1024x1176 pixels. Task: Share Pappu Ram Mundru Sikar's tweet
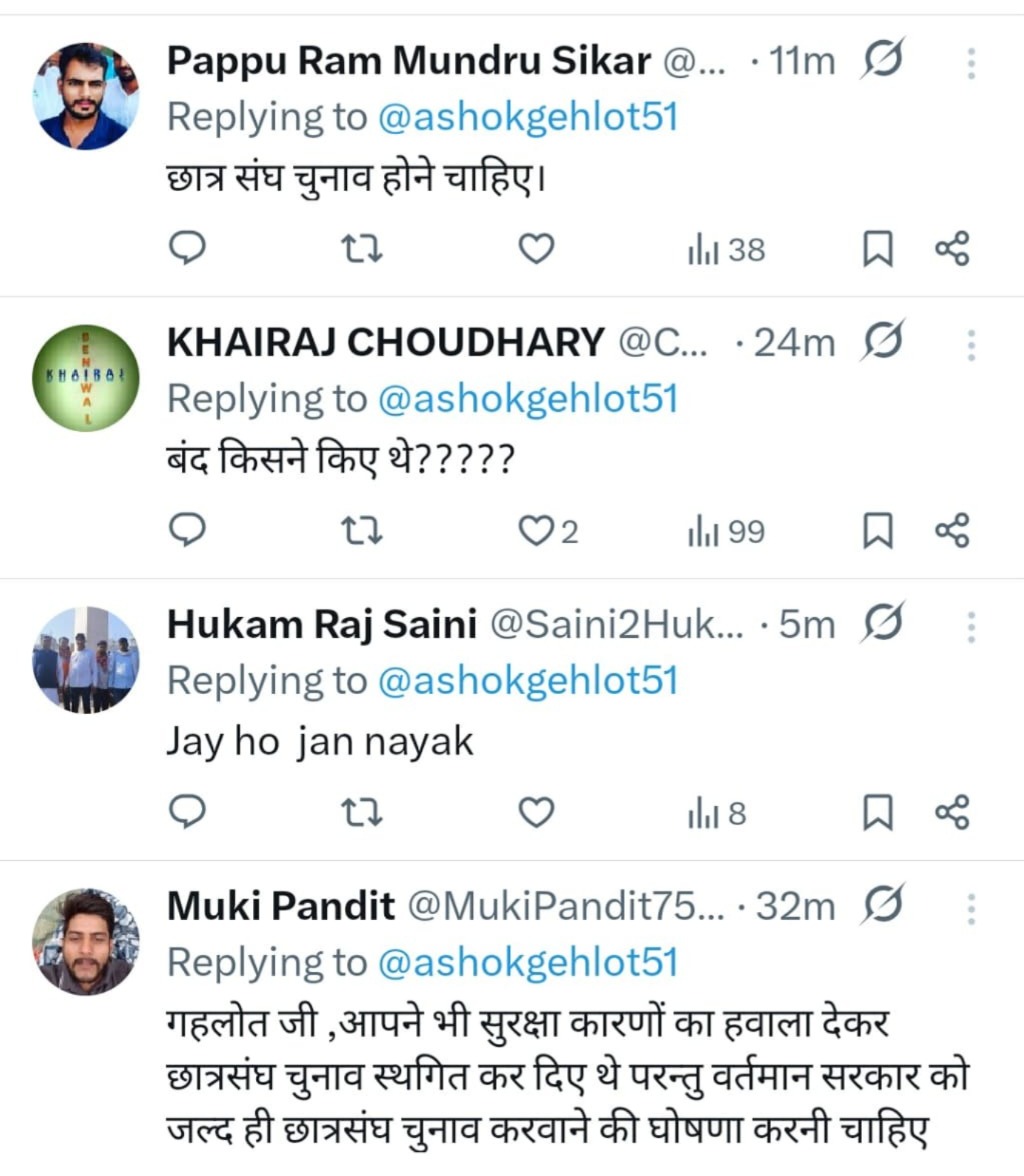pyautogui.click(x=952, y=248)
